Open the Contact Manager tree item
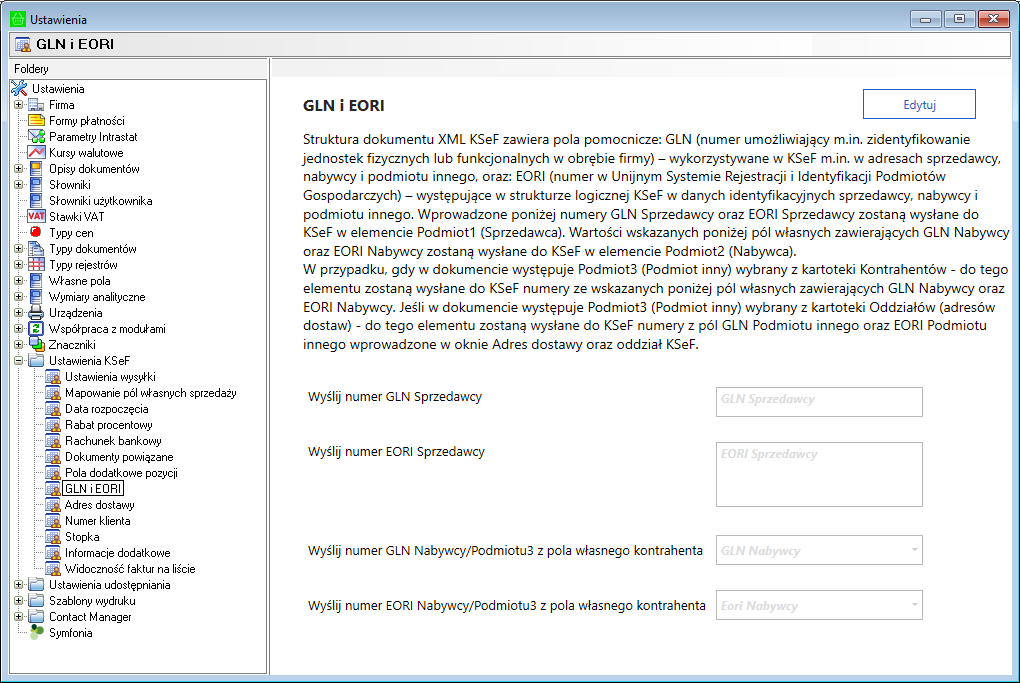 90,617
